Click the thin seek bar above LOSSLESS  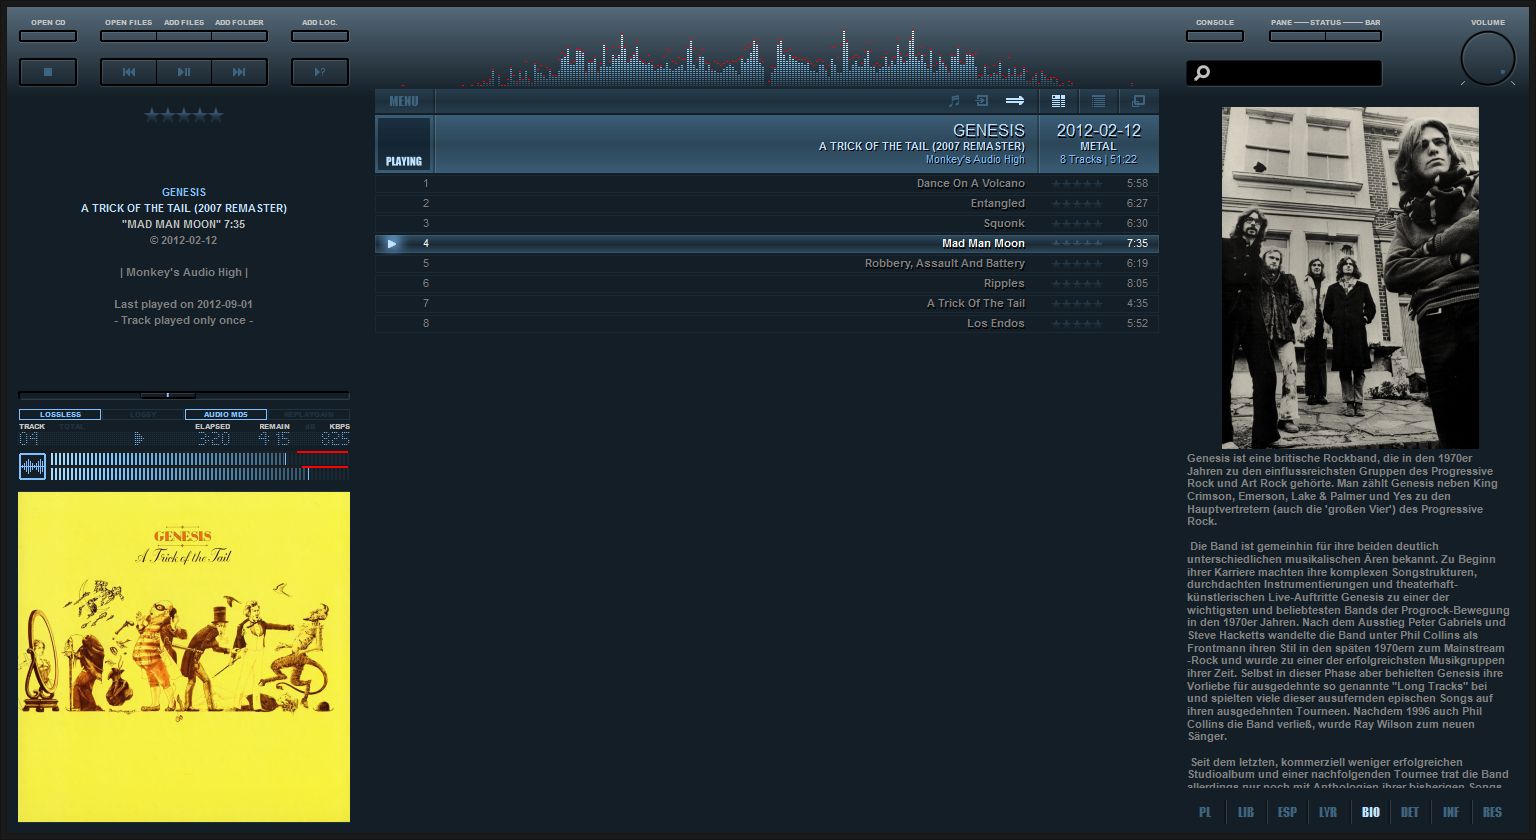184,395
